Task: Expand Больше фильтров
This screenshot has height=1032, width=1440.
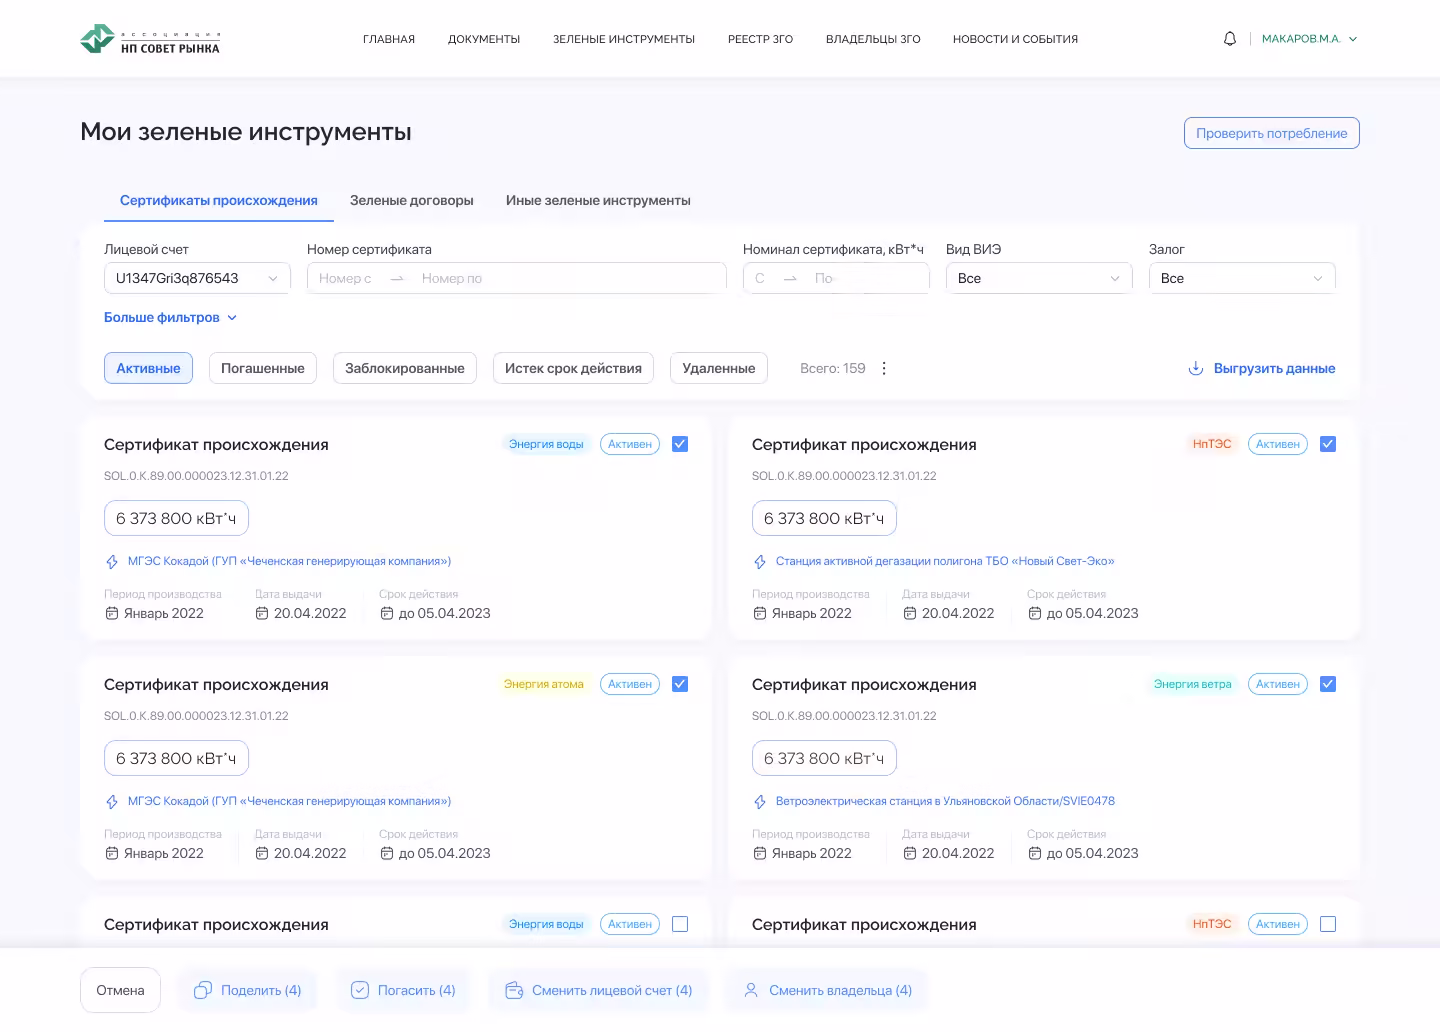Action: pyautogui.click(x=170, y=317)
